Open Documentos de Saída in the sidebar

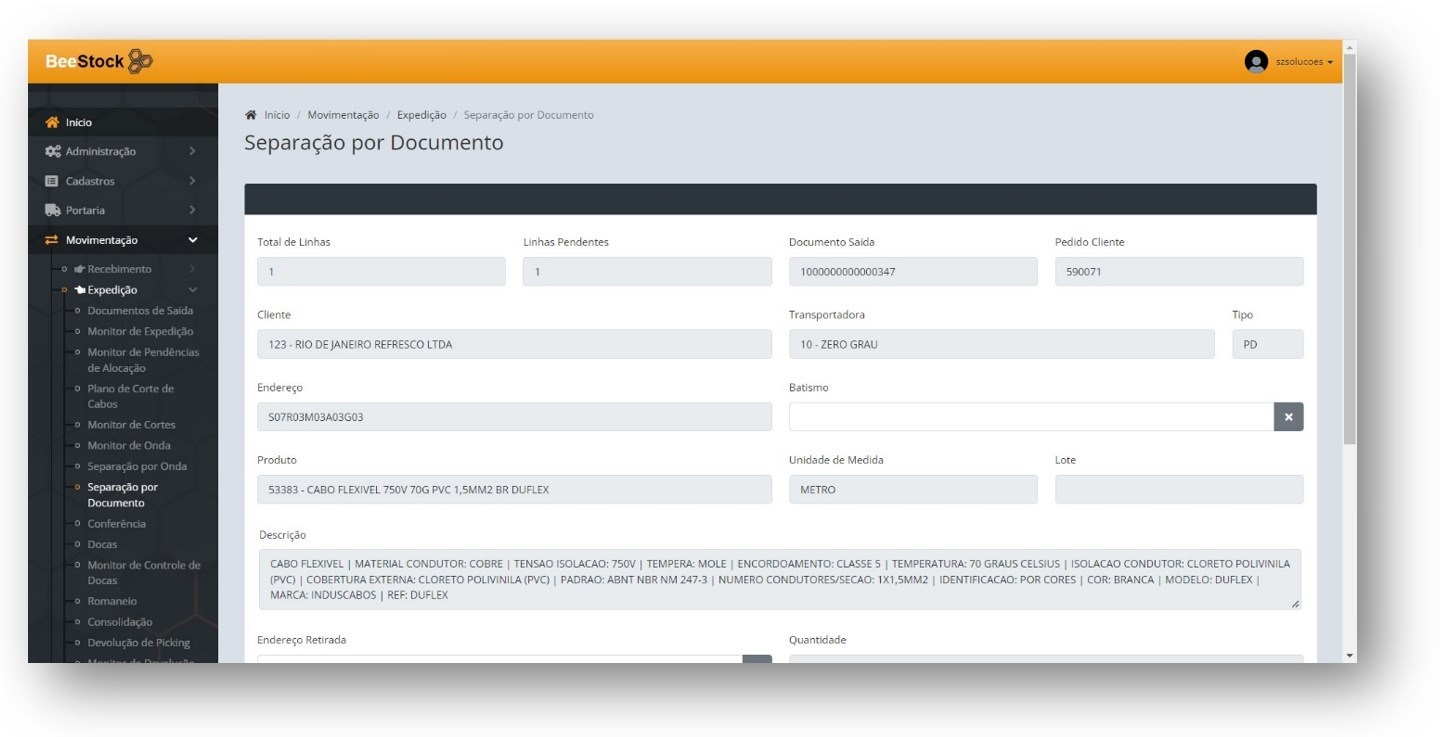click(140, 311)
